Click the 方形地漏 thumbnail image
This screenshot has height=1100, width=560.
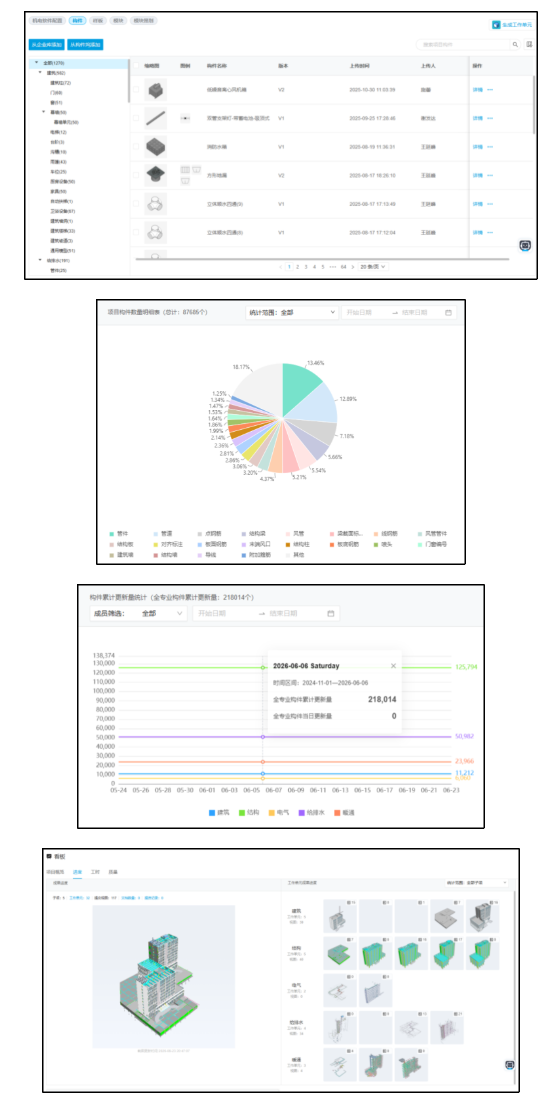155,175
